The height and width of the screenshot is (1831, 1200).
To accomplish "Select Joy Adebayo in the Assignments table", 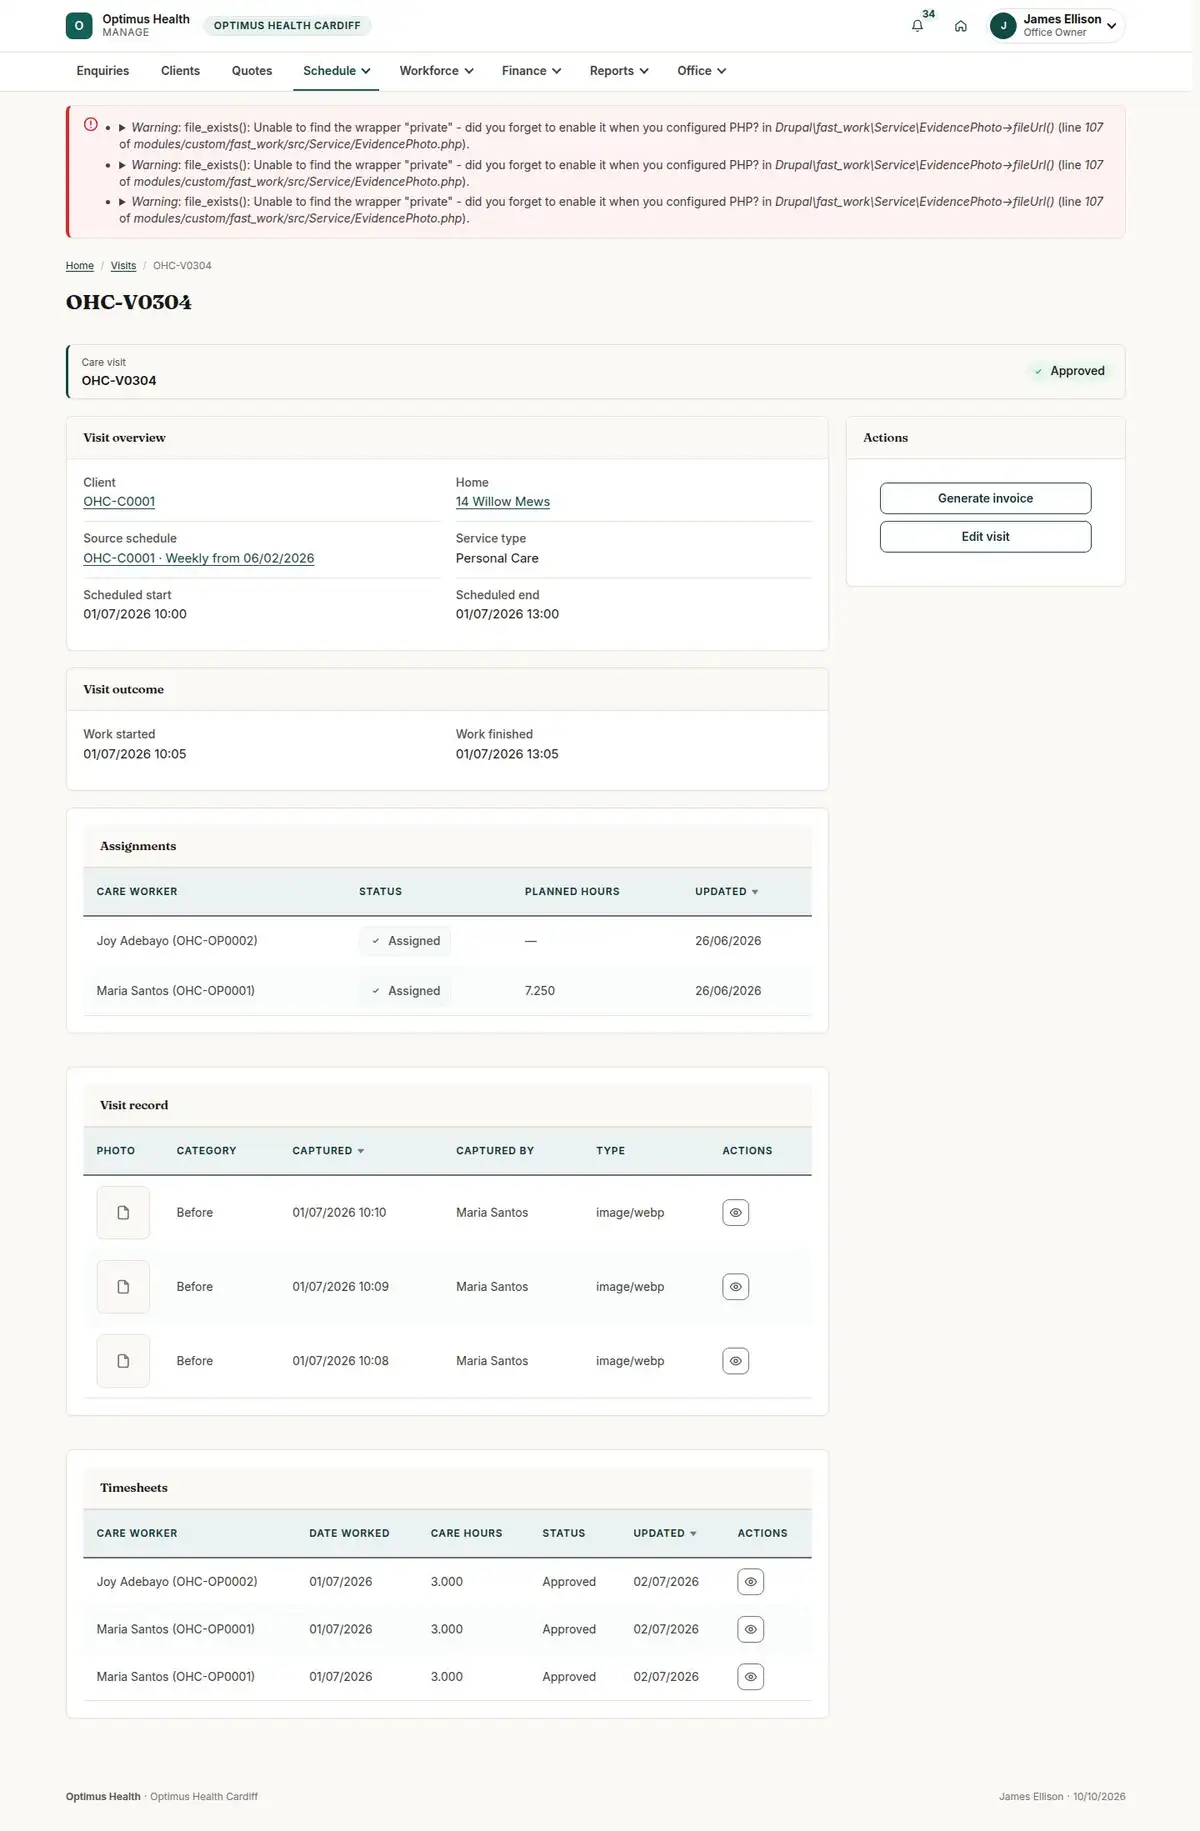I will click(177, 941).
